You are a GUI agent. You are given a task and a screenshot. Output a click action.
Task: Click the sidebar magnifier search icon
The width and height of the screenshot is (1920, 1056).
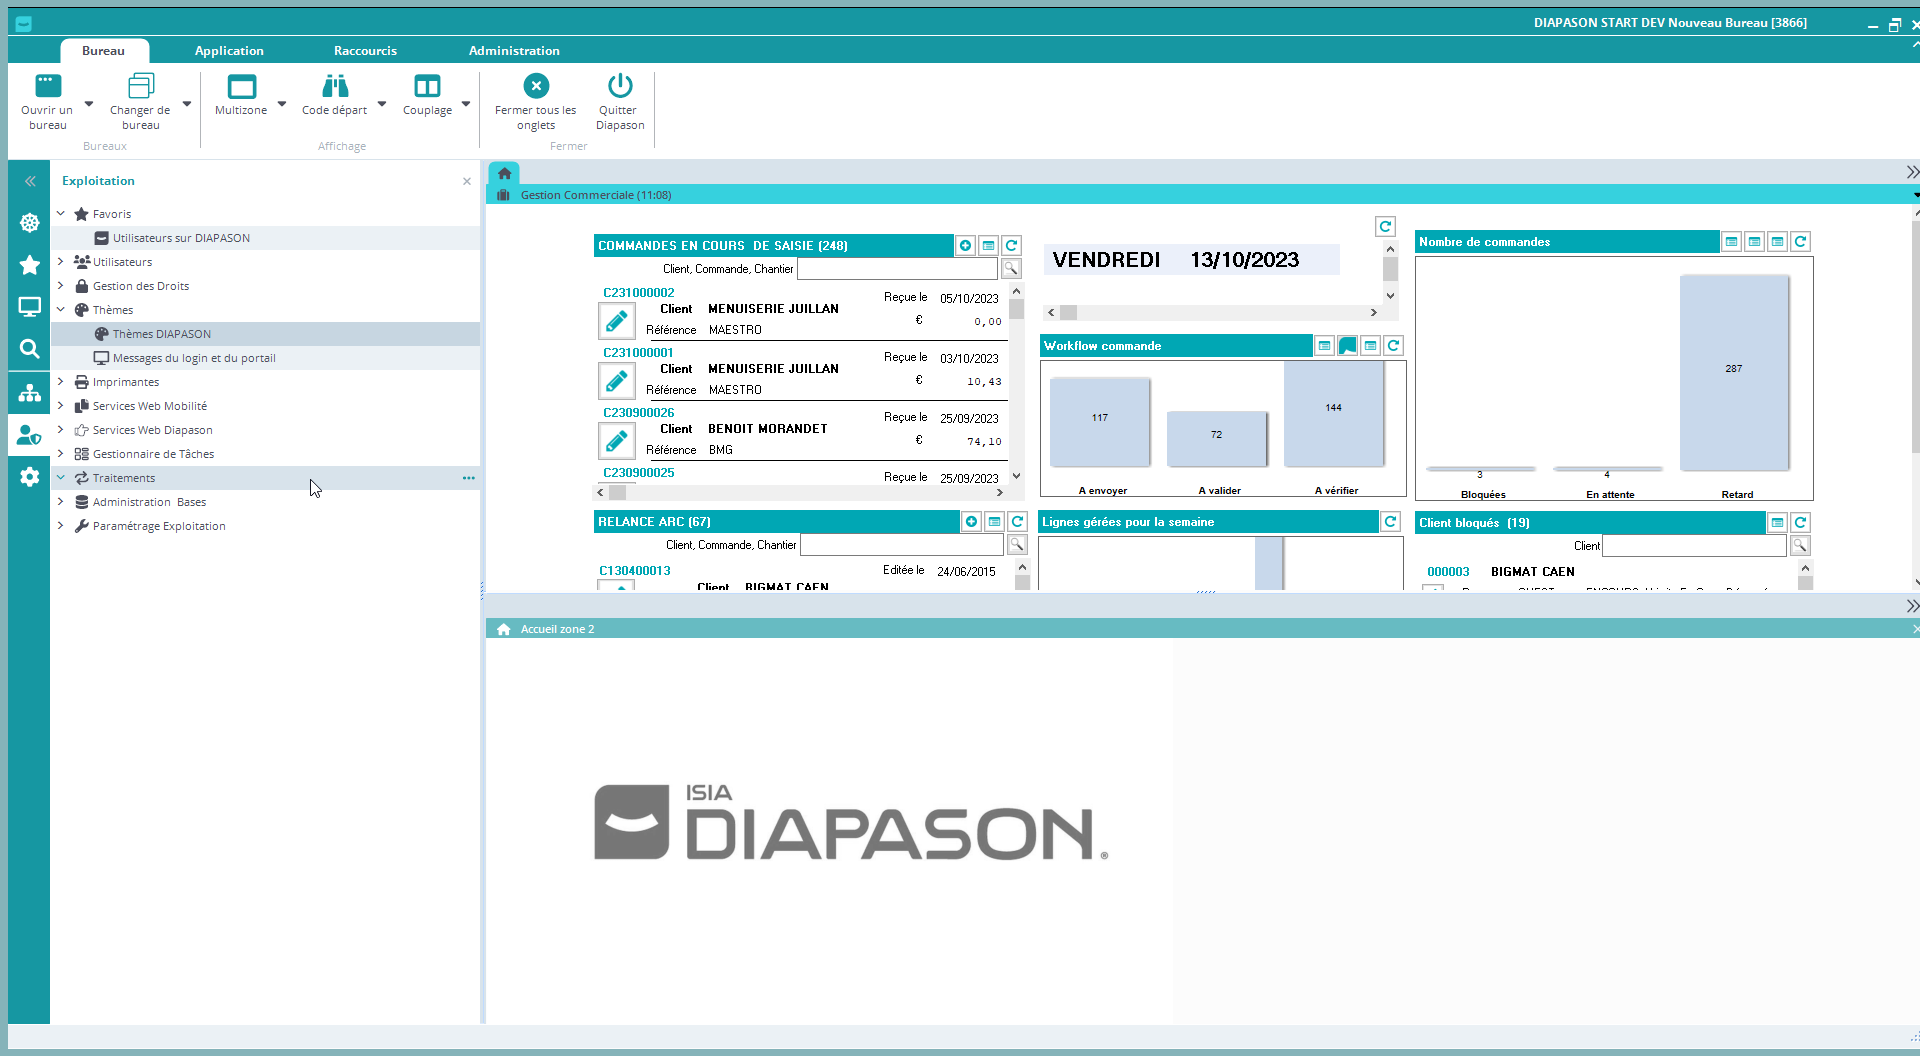(x=29, y=349)
